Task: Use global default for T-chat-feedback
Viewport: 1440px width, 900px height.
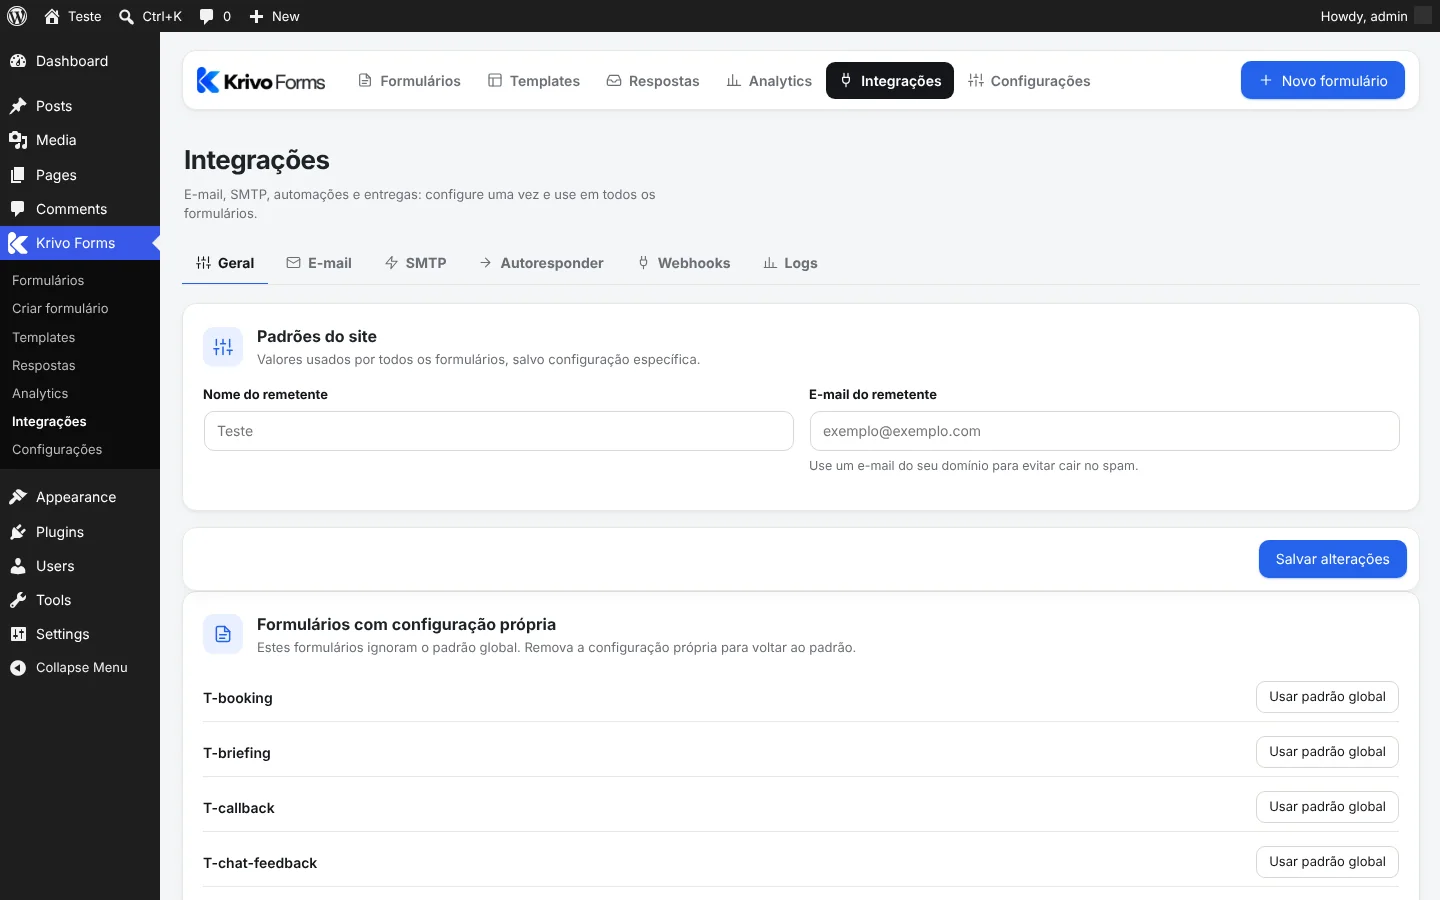Action: (1327, 862)
